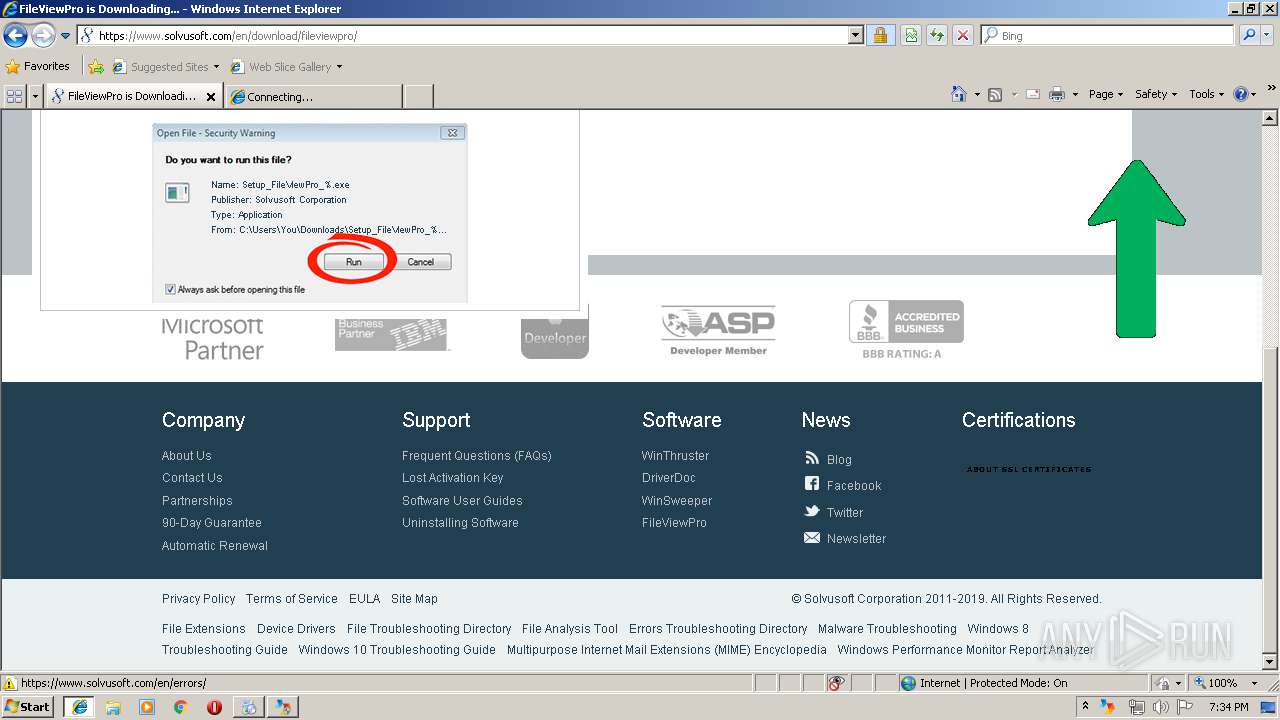This screenshot has height=720, width=1280.
Task: Open Chrome from the taskbar
Action: point(181,707)
